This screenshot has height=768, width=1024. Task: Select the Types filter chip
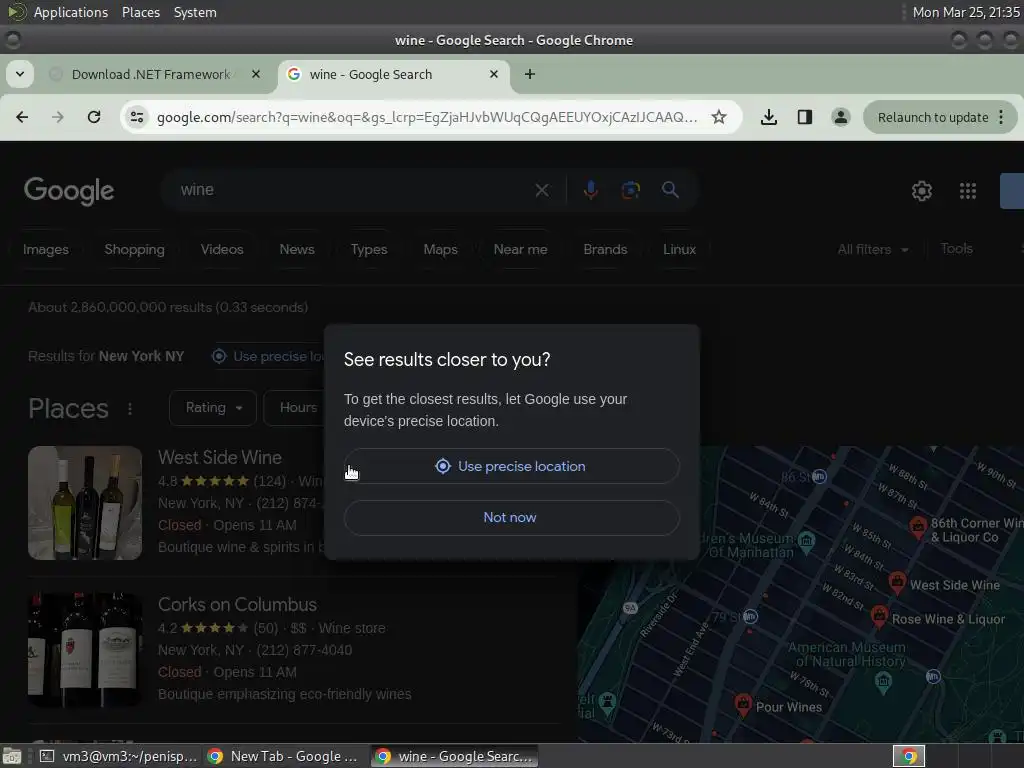click(369, 249)
